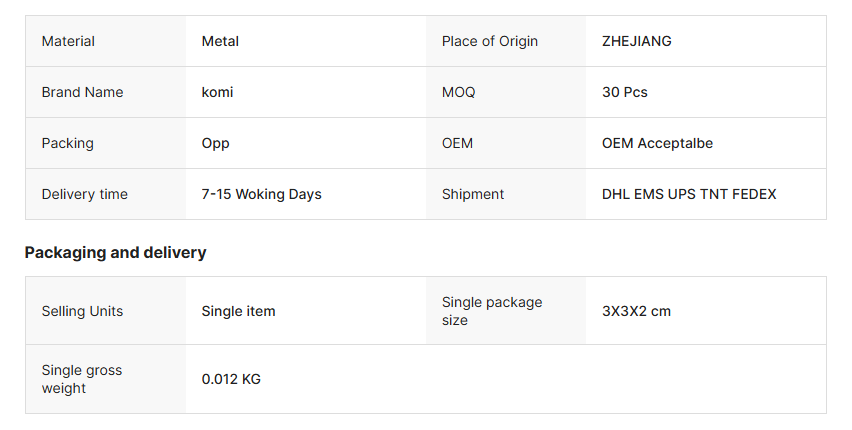The width and height of the screenshot is (852, 430).
Task: Select the 7-15 Woking Days value
Action: (261, 194)
